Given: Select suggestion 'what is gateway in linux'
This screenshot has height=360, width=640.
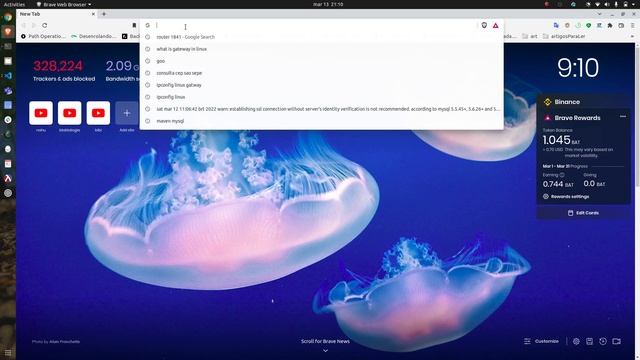Looking at the screenshot, I should point(322,49).
